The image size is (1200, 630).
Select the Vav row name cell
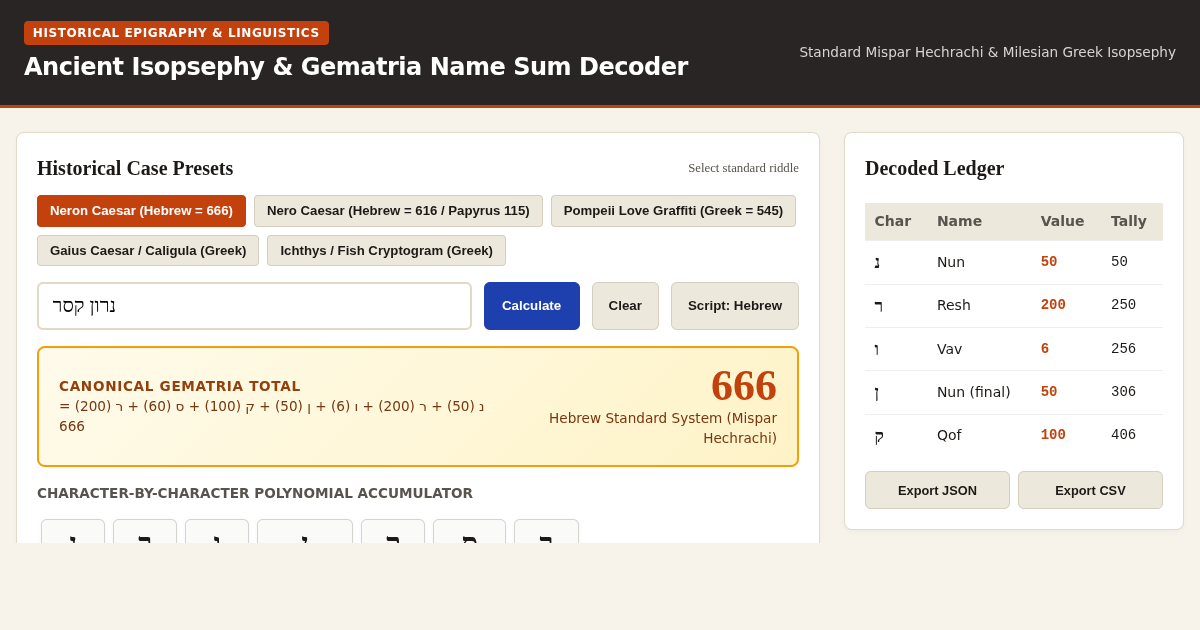(x=950, y=349)
